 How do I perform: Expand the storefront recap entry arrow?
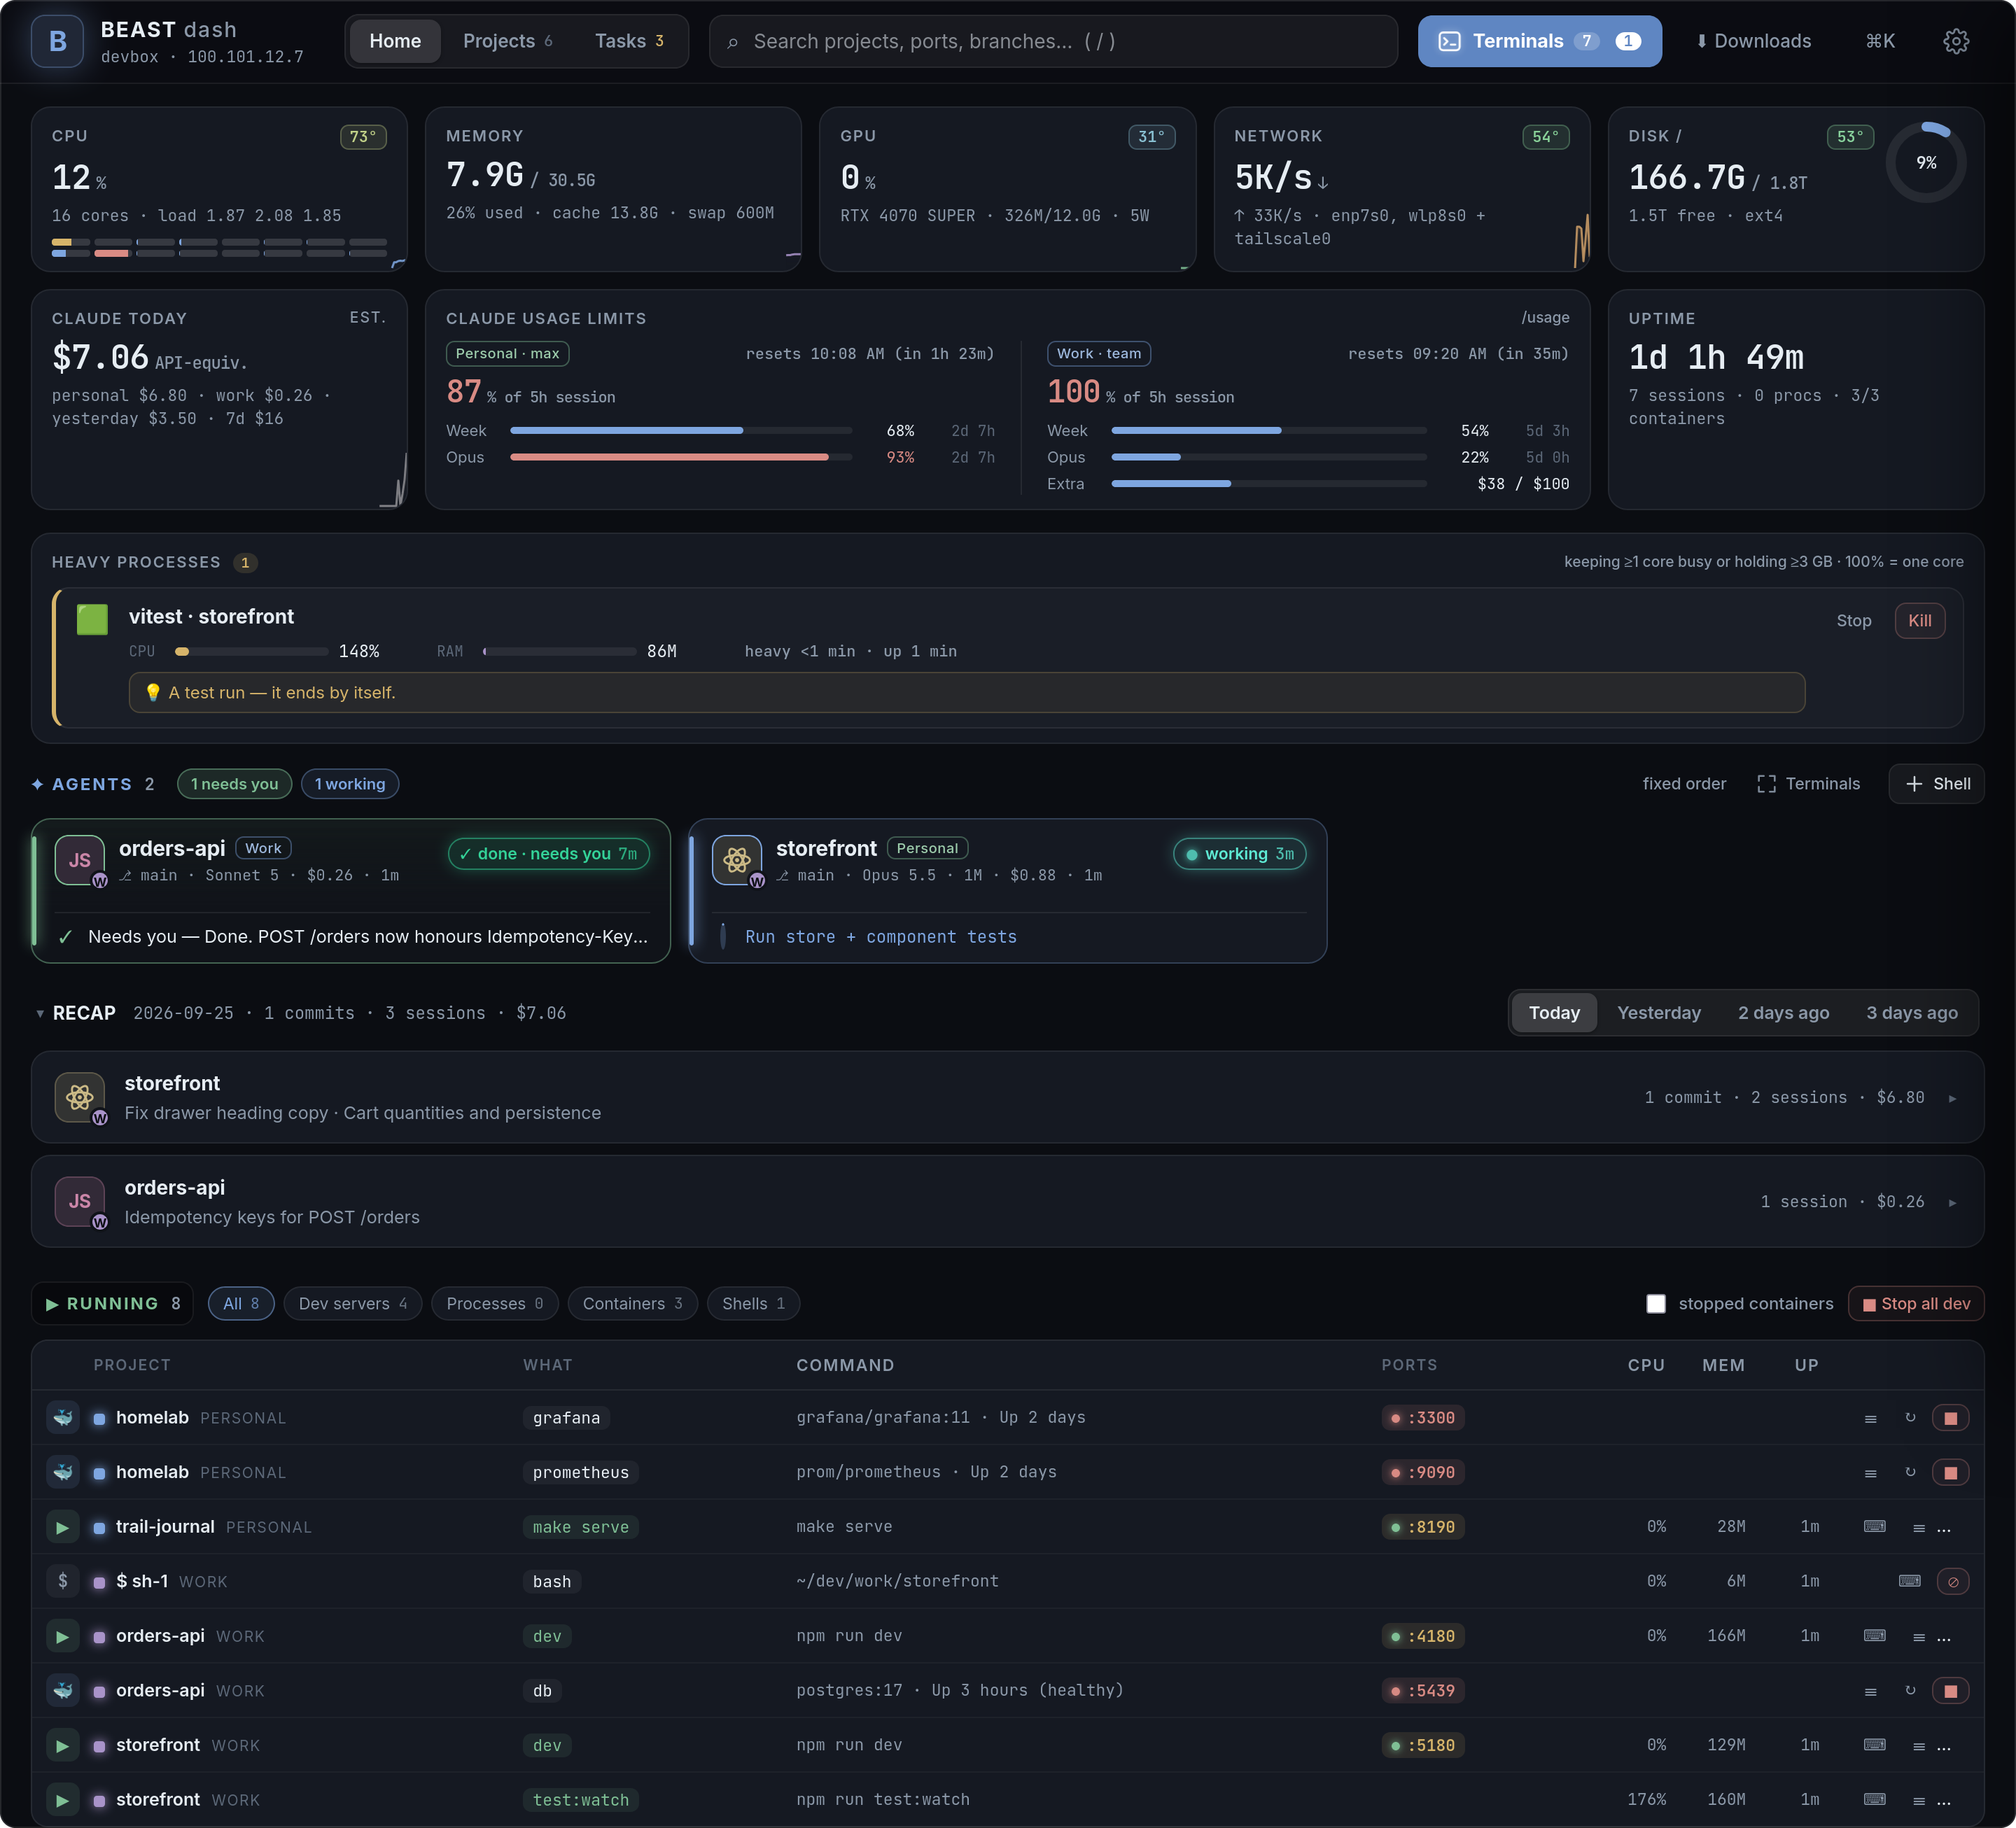[1952, 1098]
